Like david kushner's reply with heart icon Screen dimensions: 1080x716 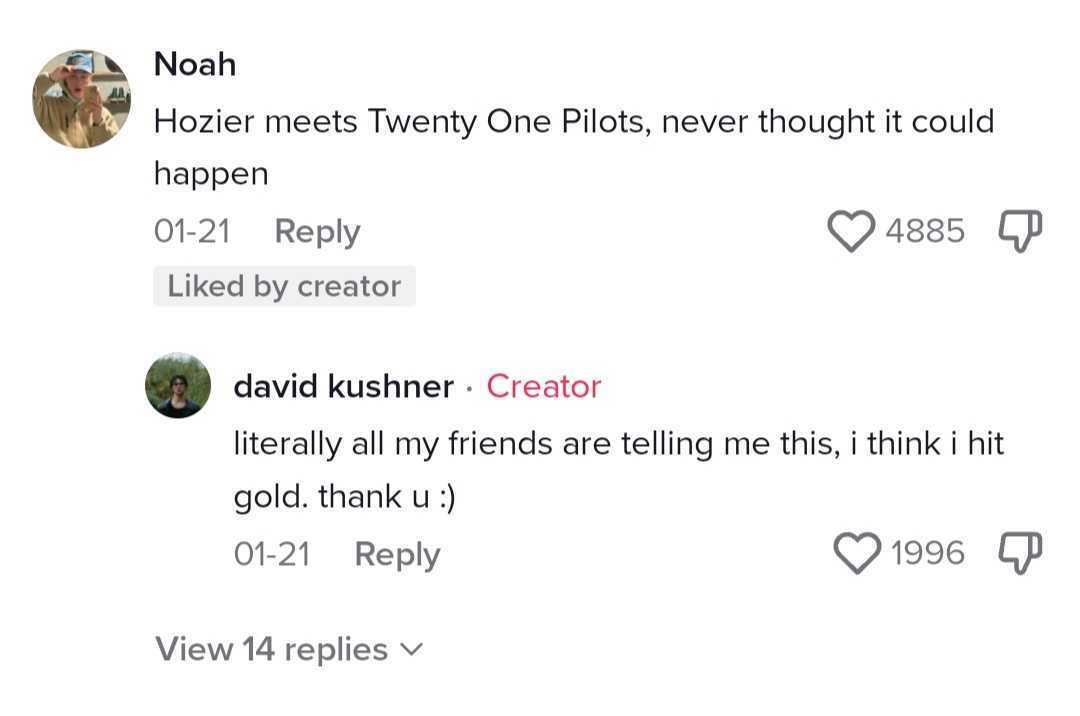[x=857, y=553]
